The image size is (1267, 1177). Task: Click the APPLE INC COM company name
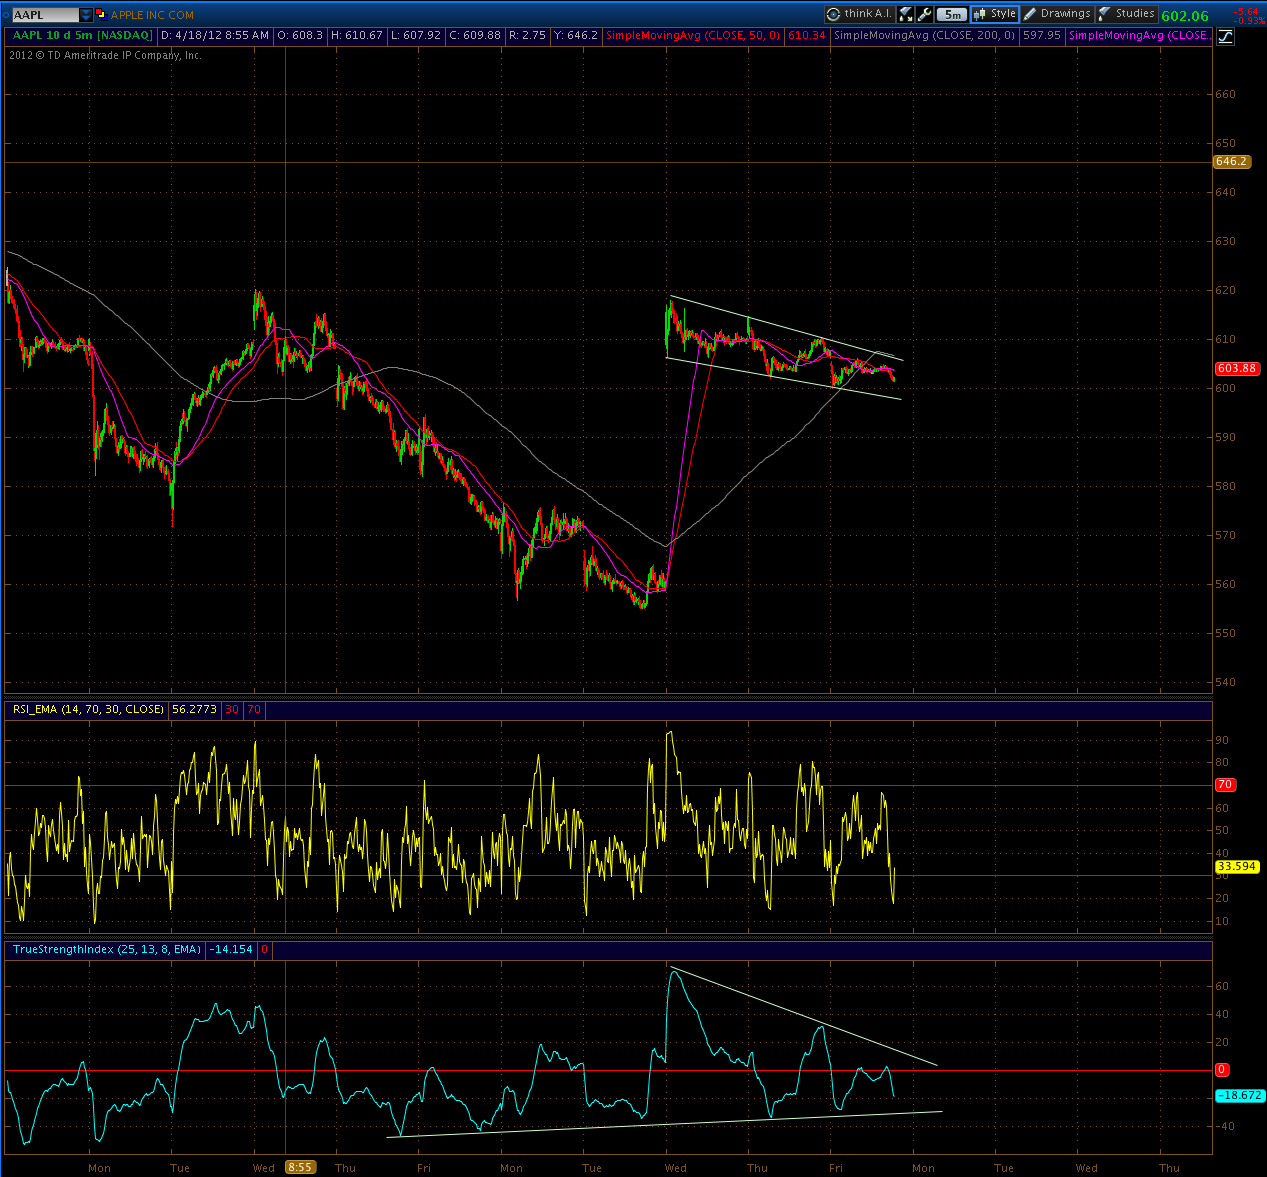(152, 15)
